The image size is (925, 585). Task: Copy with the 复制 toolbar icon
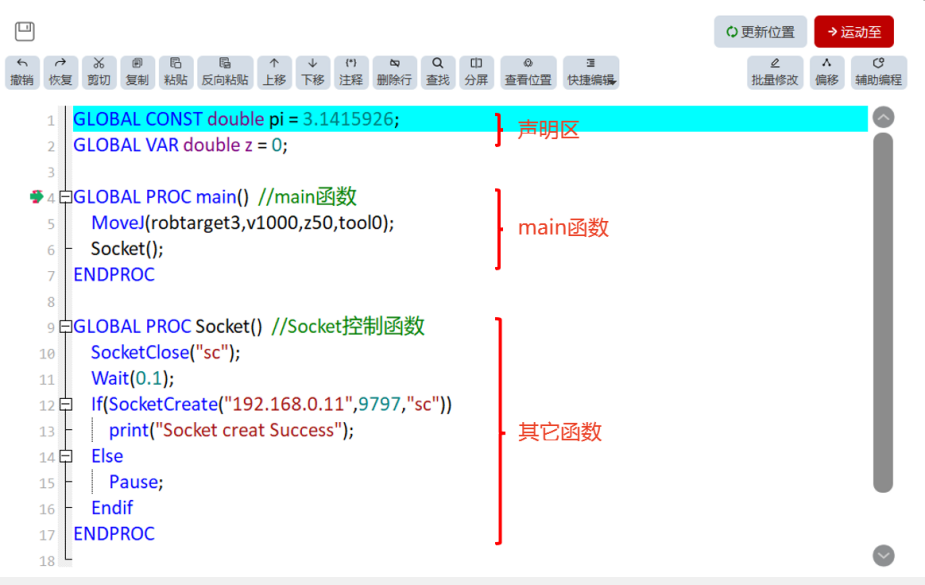137,73
